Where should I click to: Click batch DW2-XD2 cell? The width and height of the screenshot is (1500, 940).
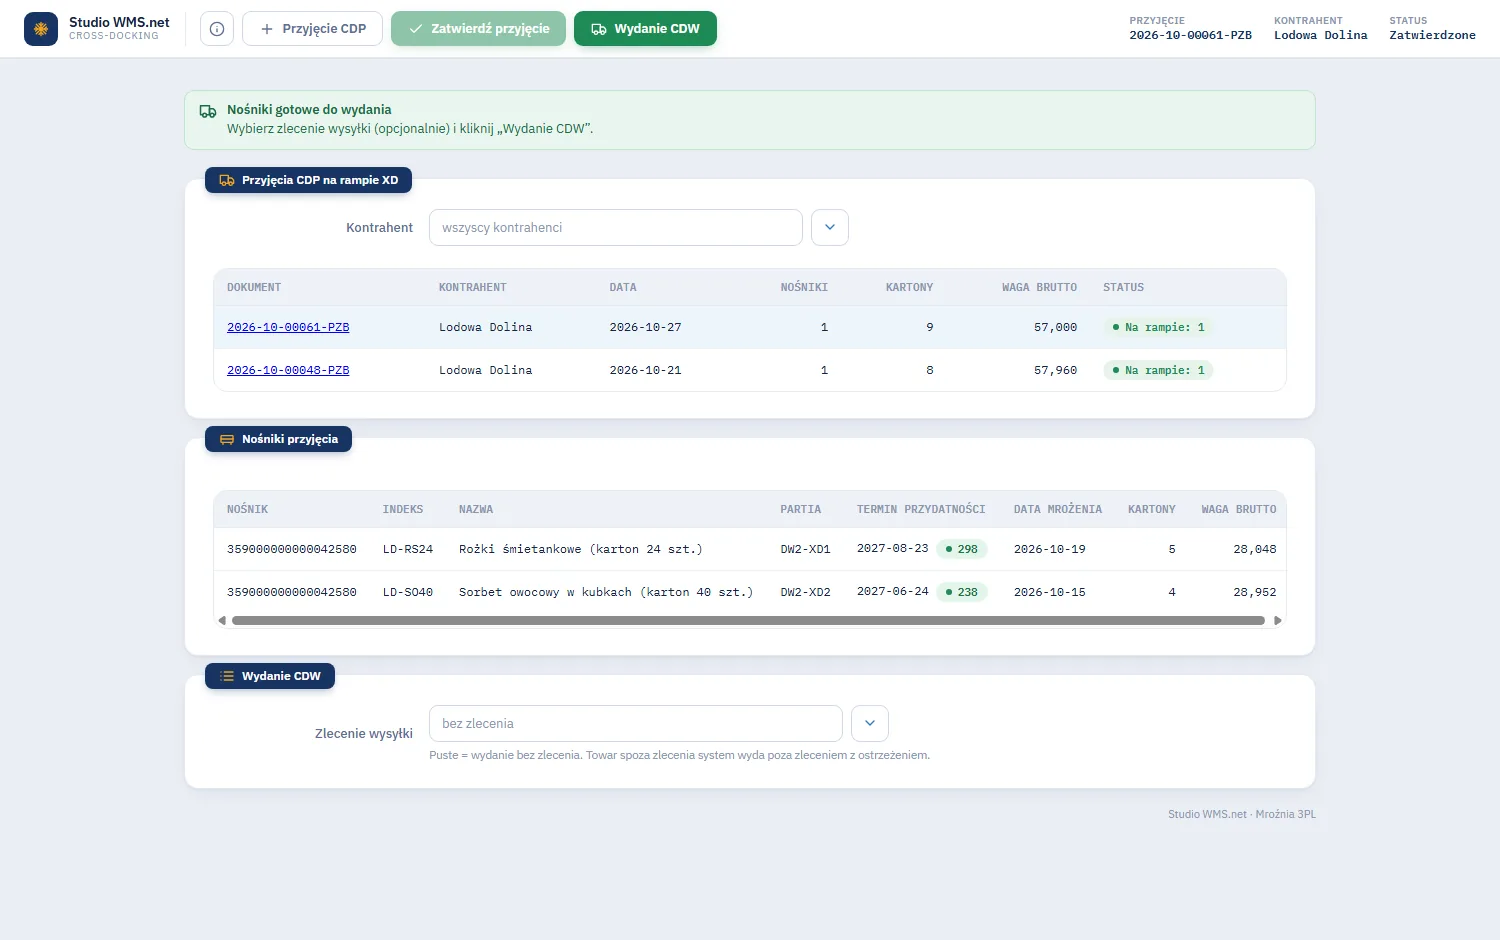805,592
